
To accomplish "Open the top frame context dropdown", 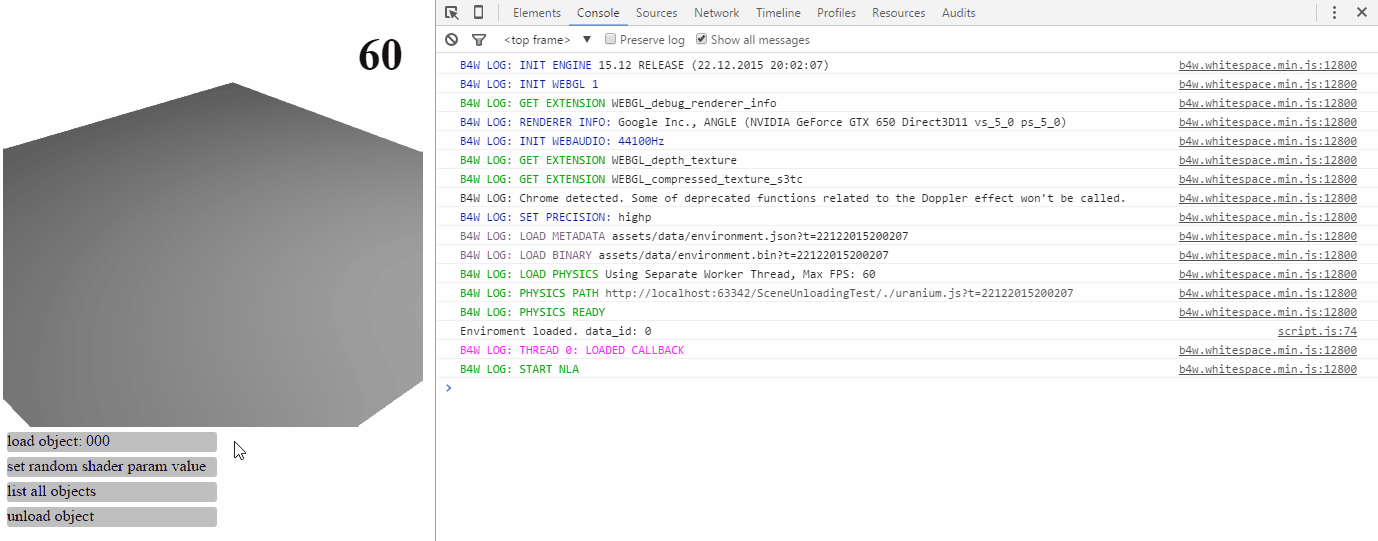I will tap(547, 40).
